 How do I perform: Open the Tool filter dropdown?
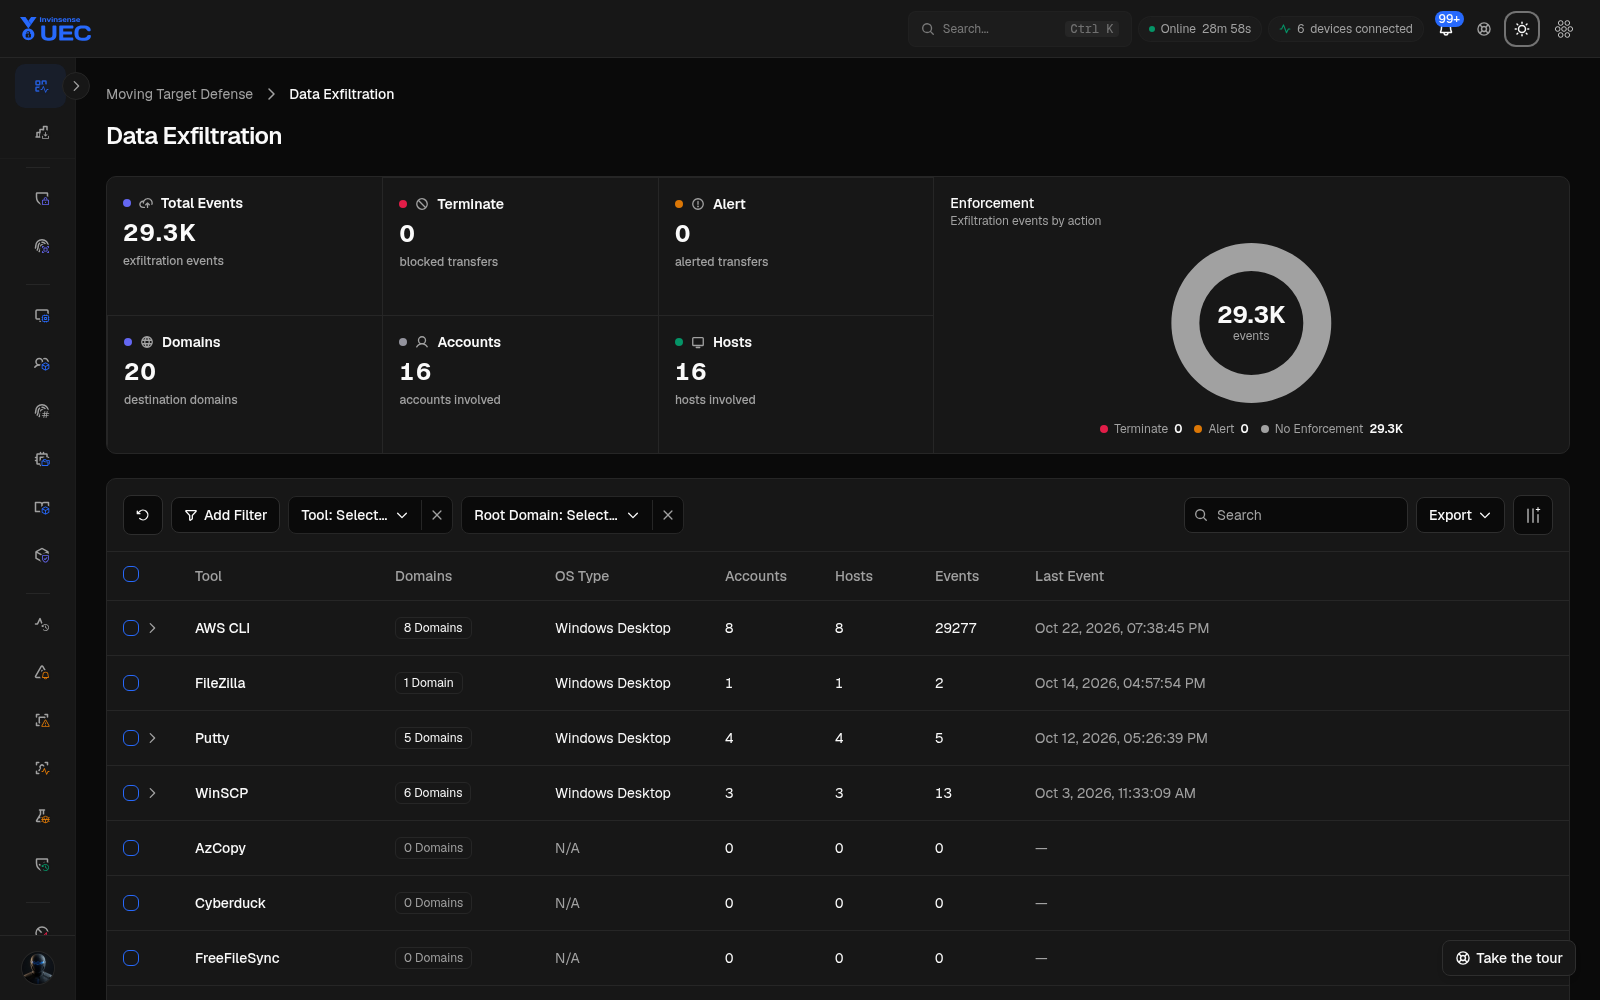(x=355, y=515)
